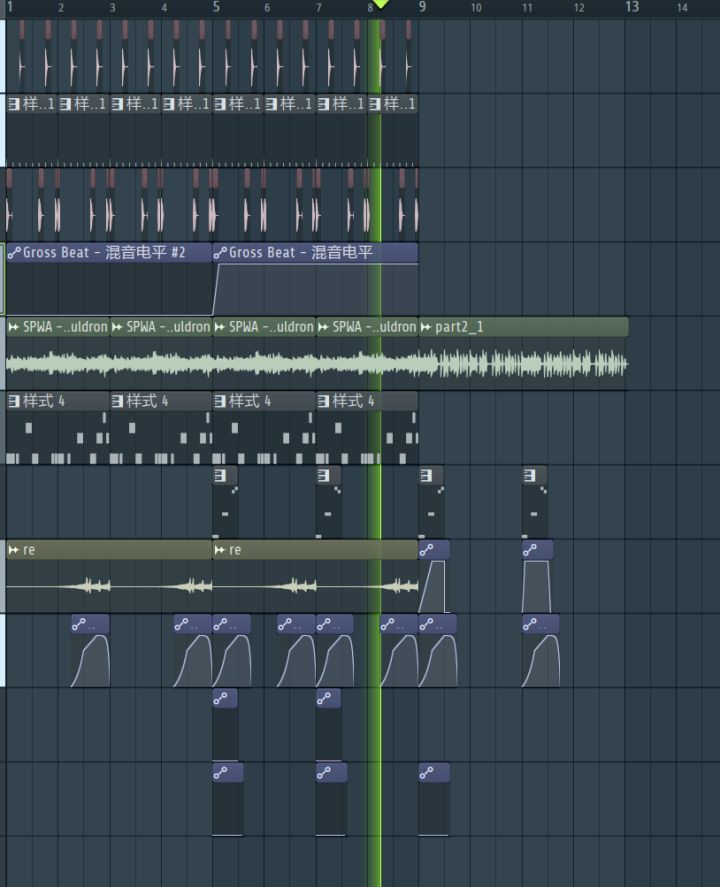Click the green playhead position marker
720x887 pixels.
pyautogui.click(x=381, y=4)
